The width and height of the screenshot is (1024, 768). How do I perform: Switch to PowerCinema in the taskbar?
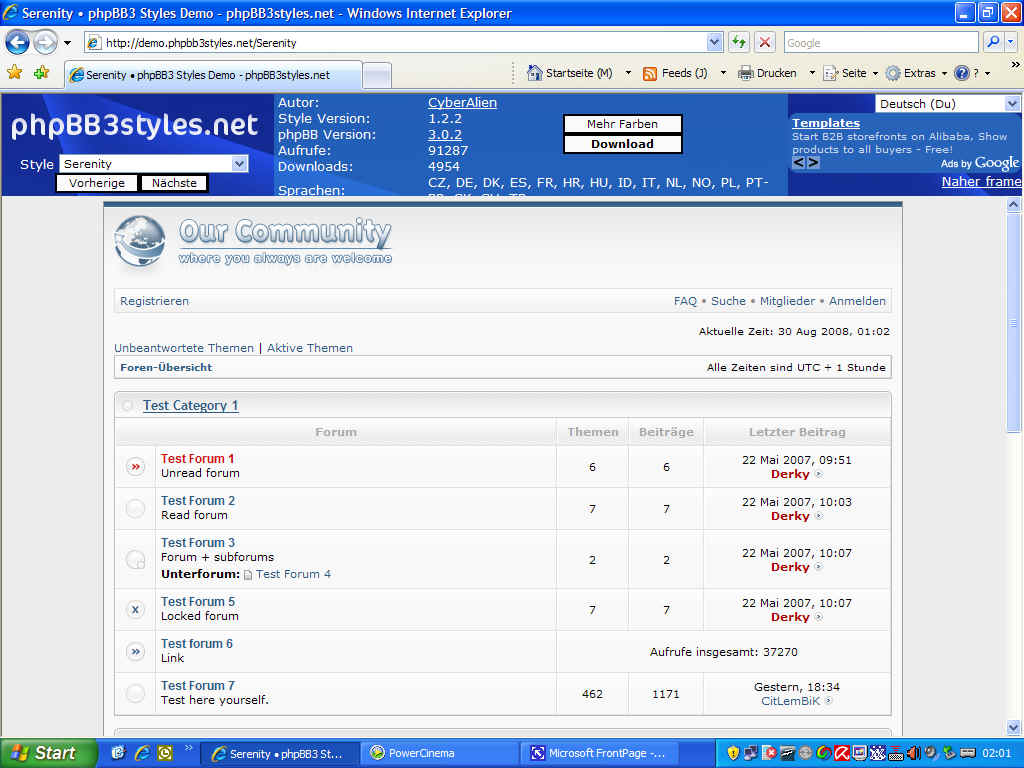pyautogui.click(x=440, y=753)
